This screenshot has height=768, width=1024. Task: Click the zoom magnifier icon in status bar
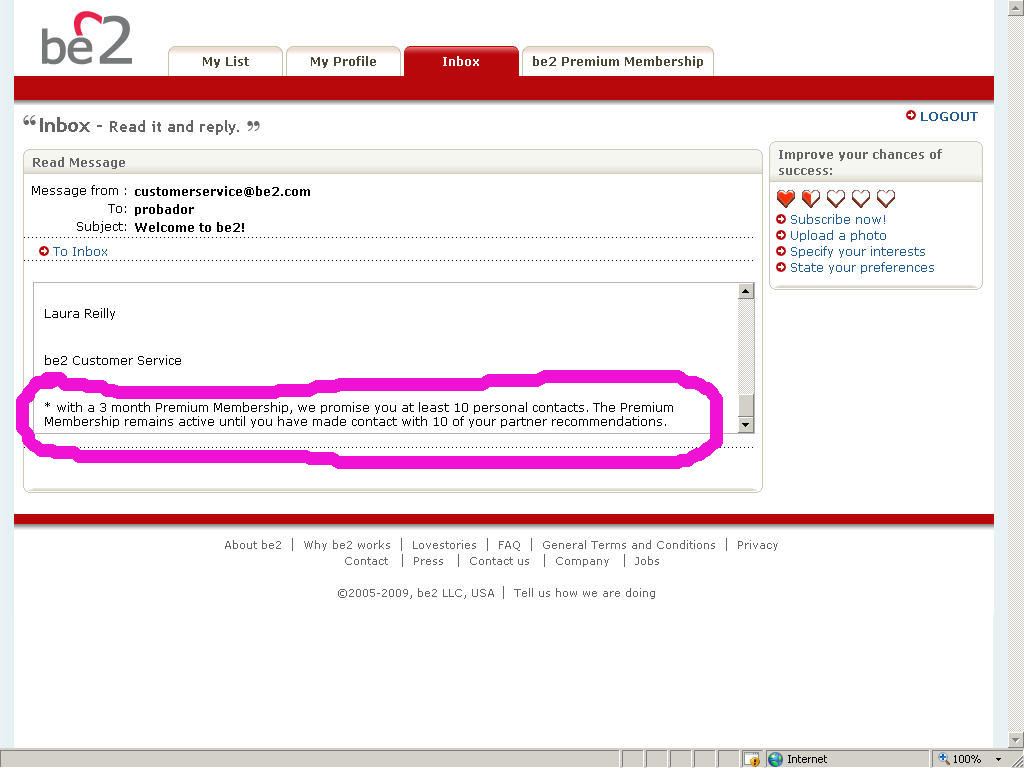click(x=944, y=759)
